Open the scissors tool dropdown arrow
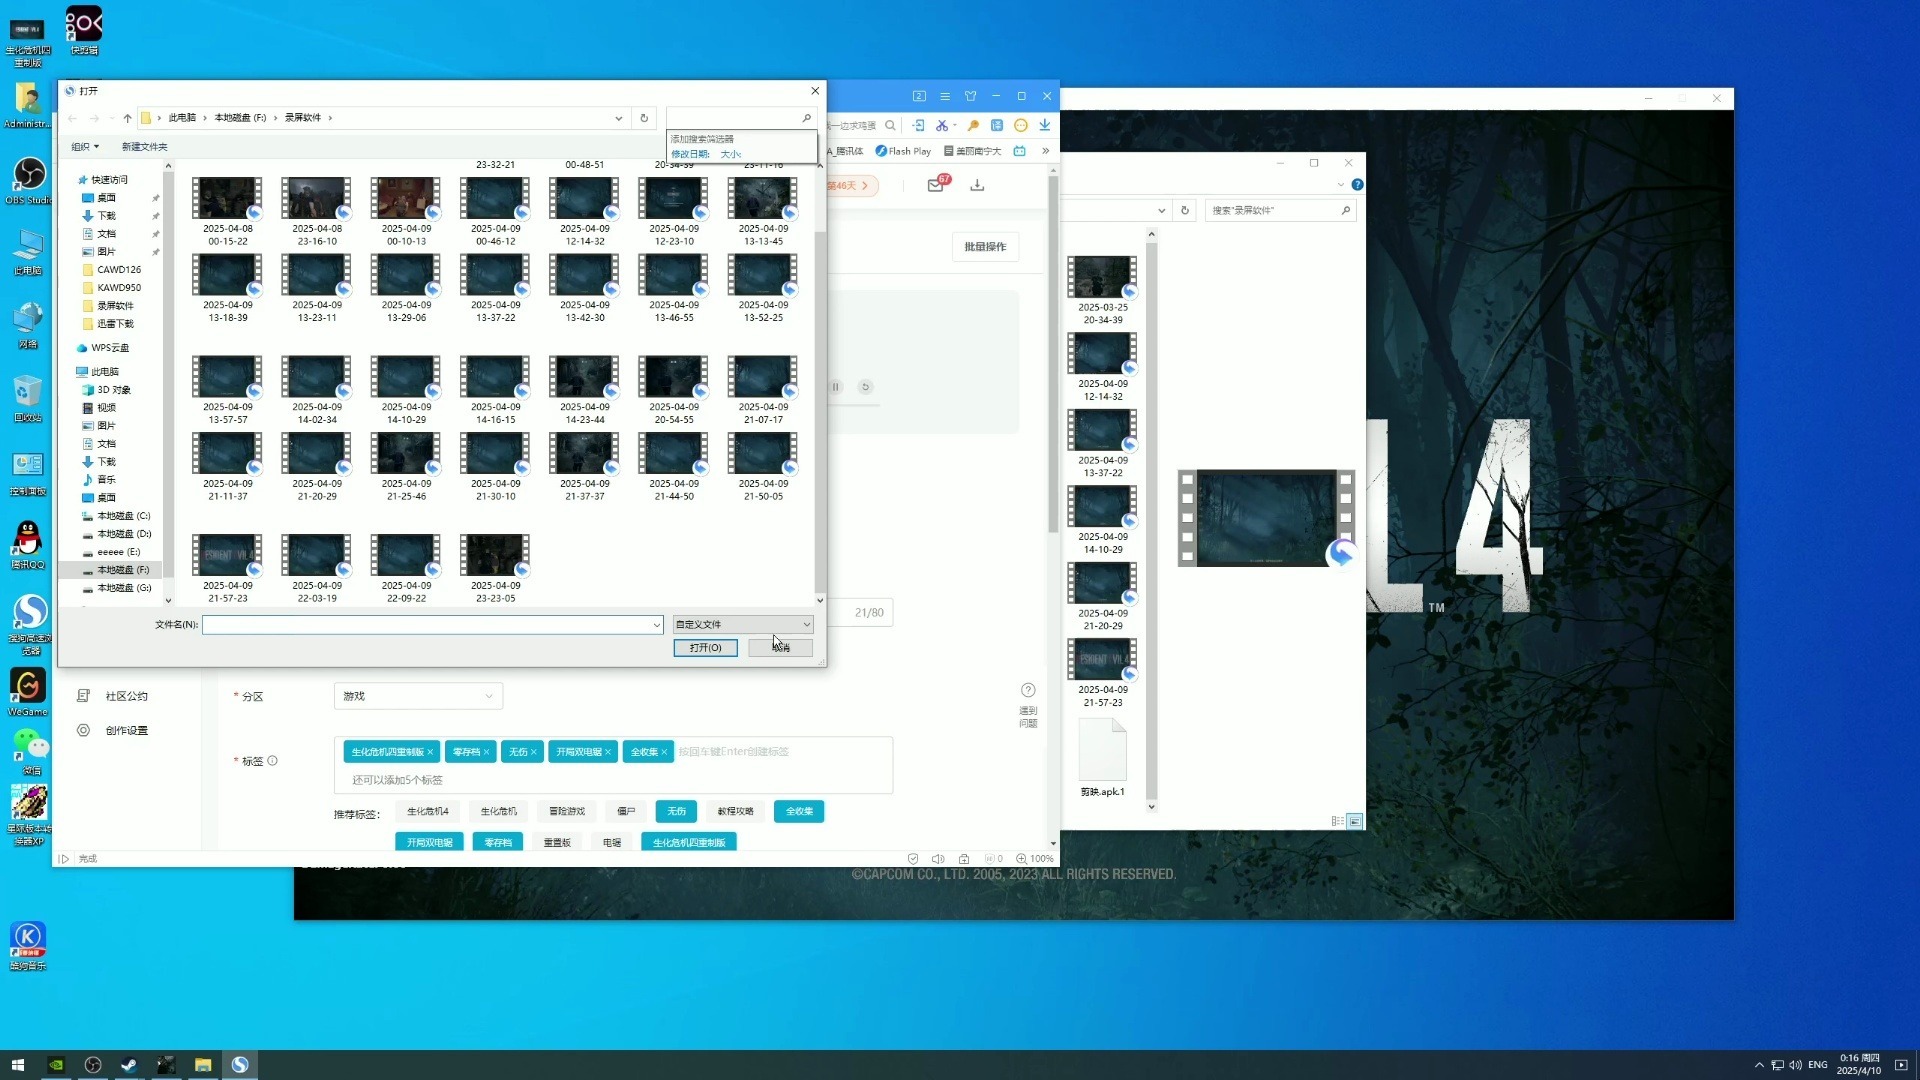The width and height of the screenshot is (1920, 1080). tap(955, 125)
